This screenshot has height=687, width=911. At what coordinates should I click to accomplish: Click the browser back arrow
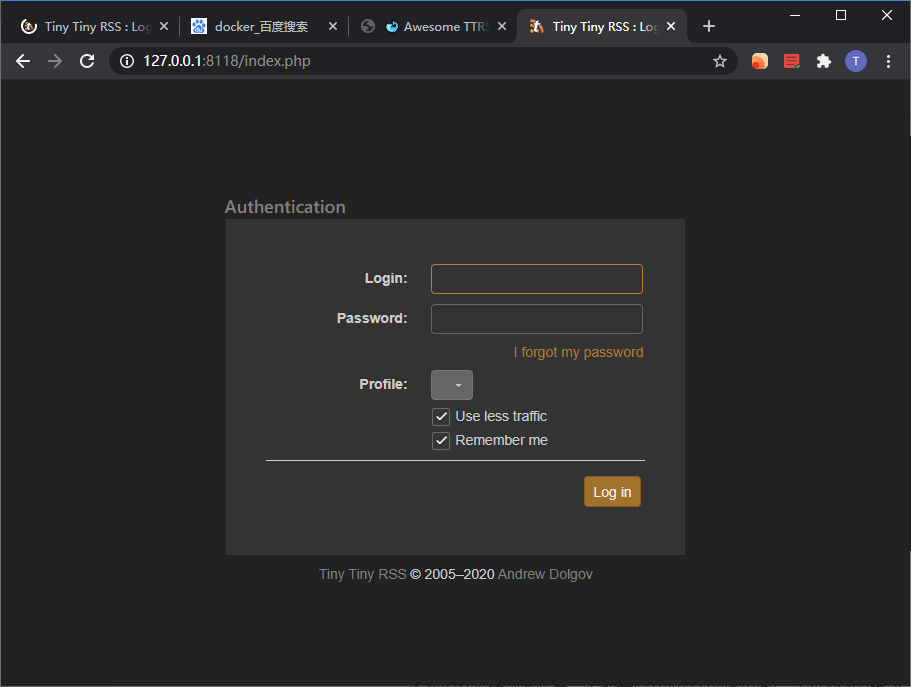click(x=23, y=62)
